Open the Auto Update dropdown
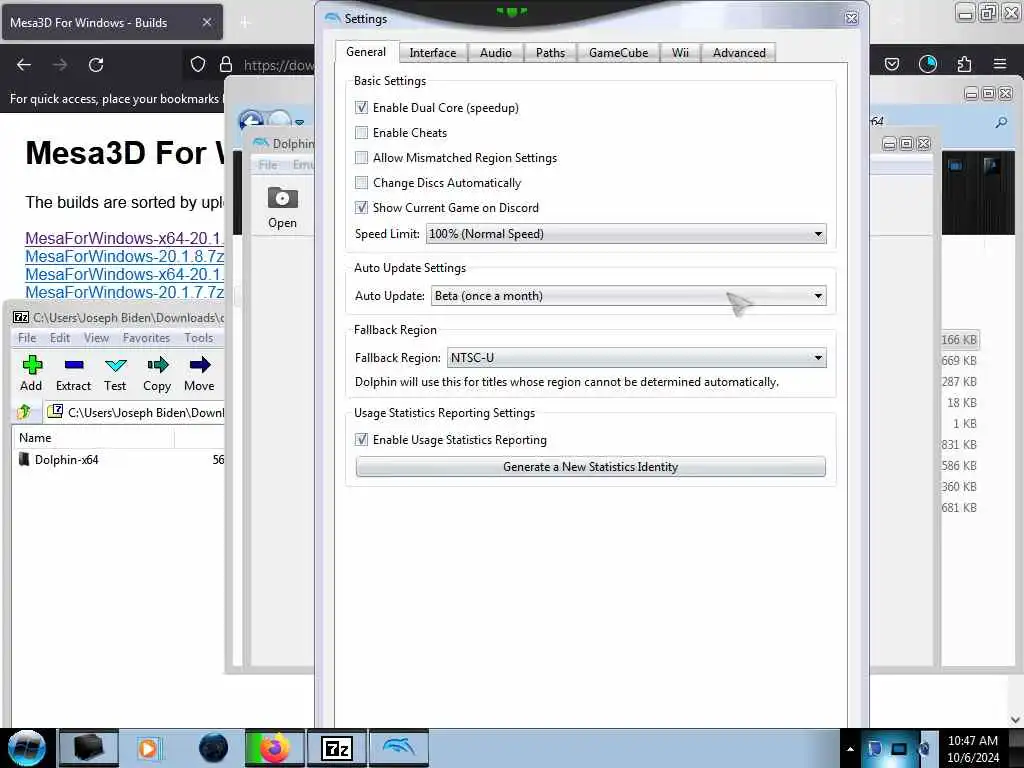This screenshot has height=768, width=1024. [628, 296]
